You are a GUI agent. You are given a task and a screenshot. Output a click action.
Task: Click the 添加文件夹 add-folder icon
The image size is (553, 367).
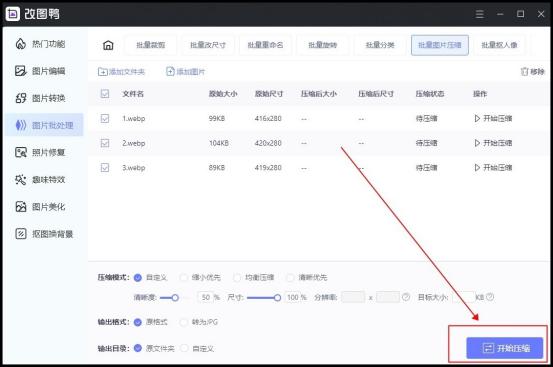103,72
